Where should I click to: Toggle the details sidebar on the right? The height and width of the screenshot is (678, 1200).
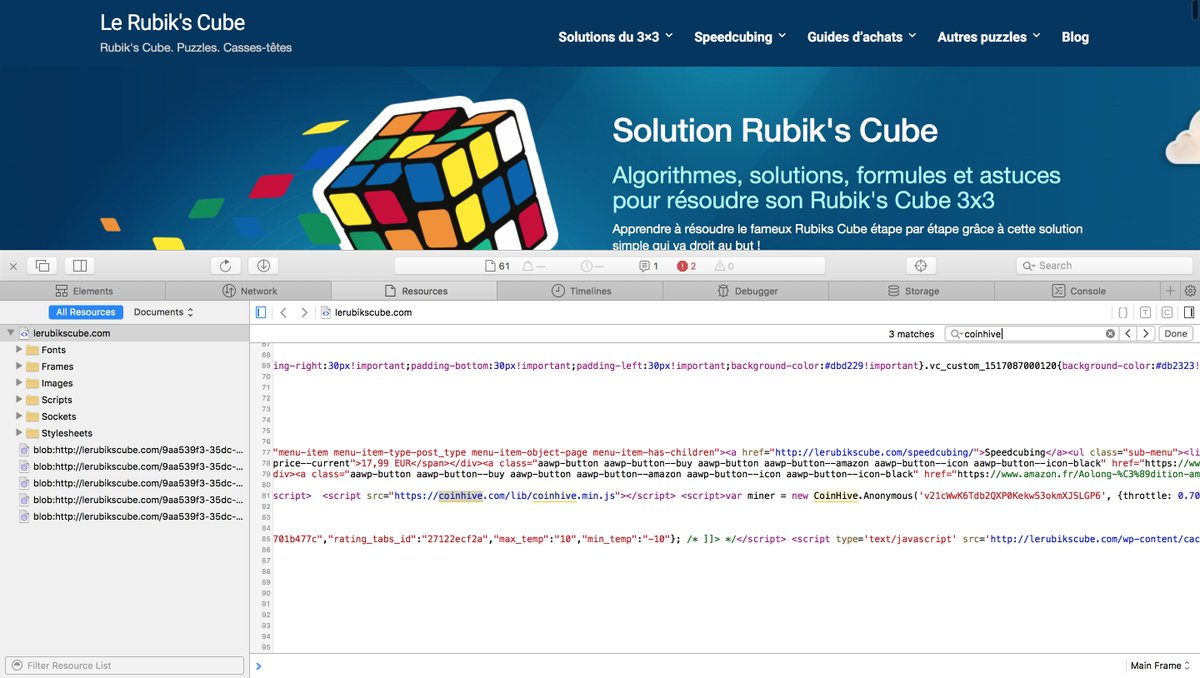coord(1188,312)
